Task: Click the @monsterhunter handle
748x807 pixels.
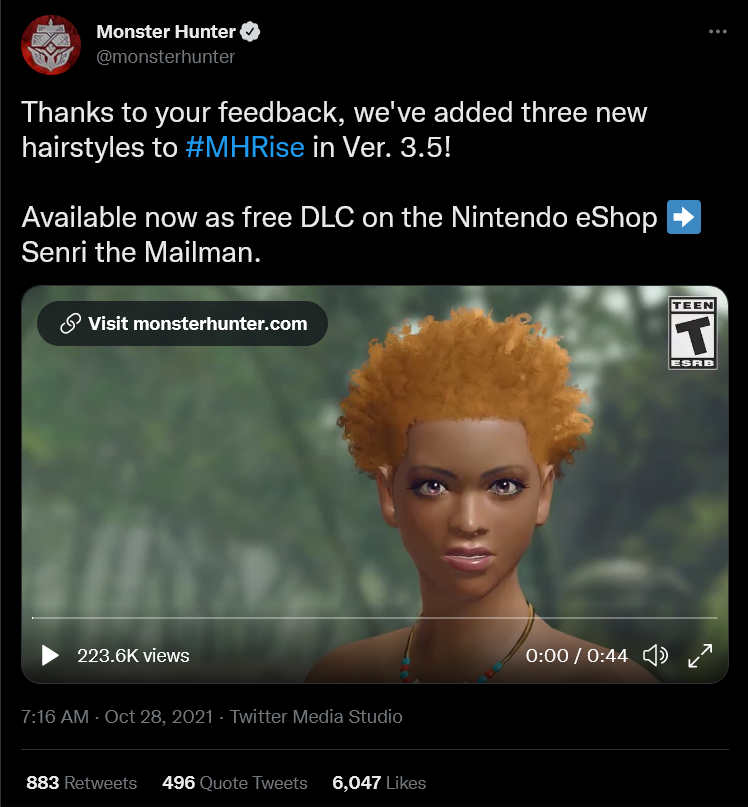Action: pos(165,57)
